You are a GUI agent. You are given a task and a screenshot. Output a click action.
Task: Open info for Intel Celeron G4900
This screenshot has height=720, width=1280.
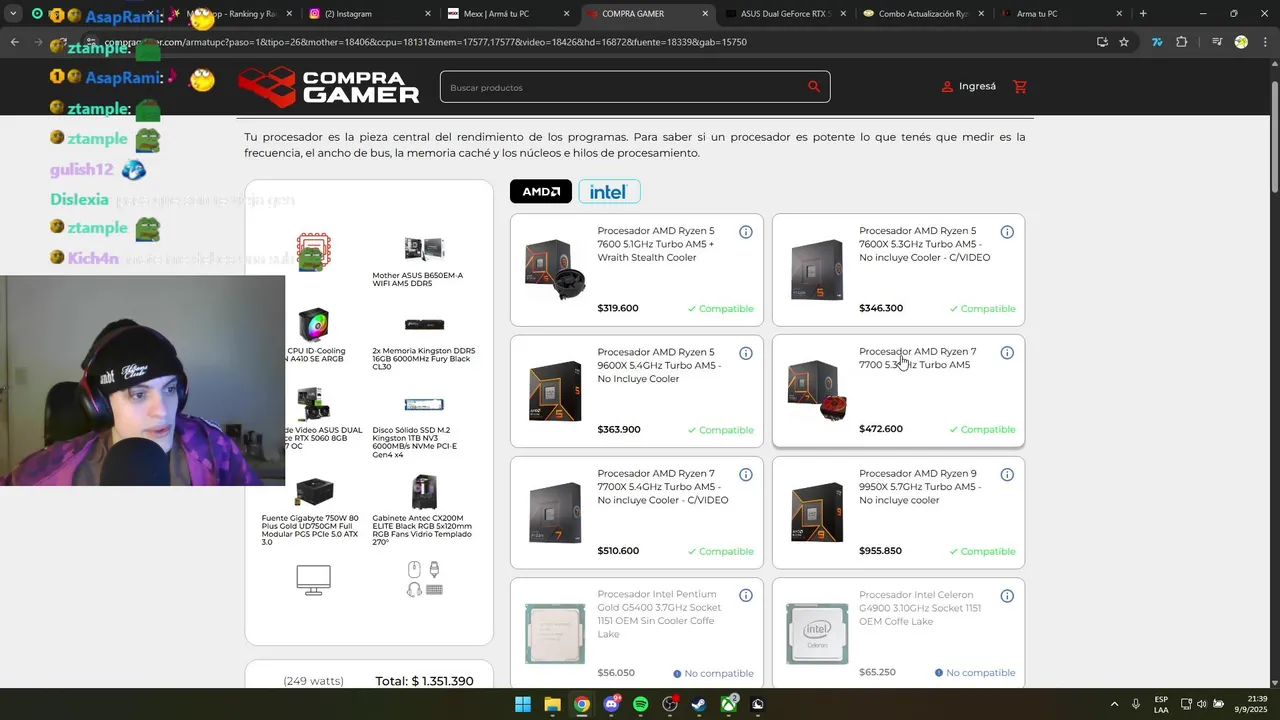[x=1007, y=596]
